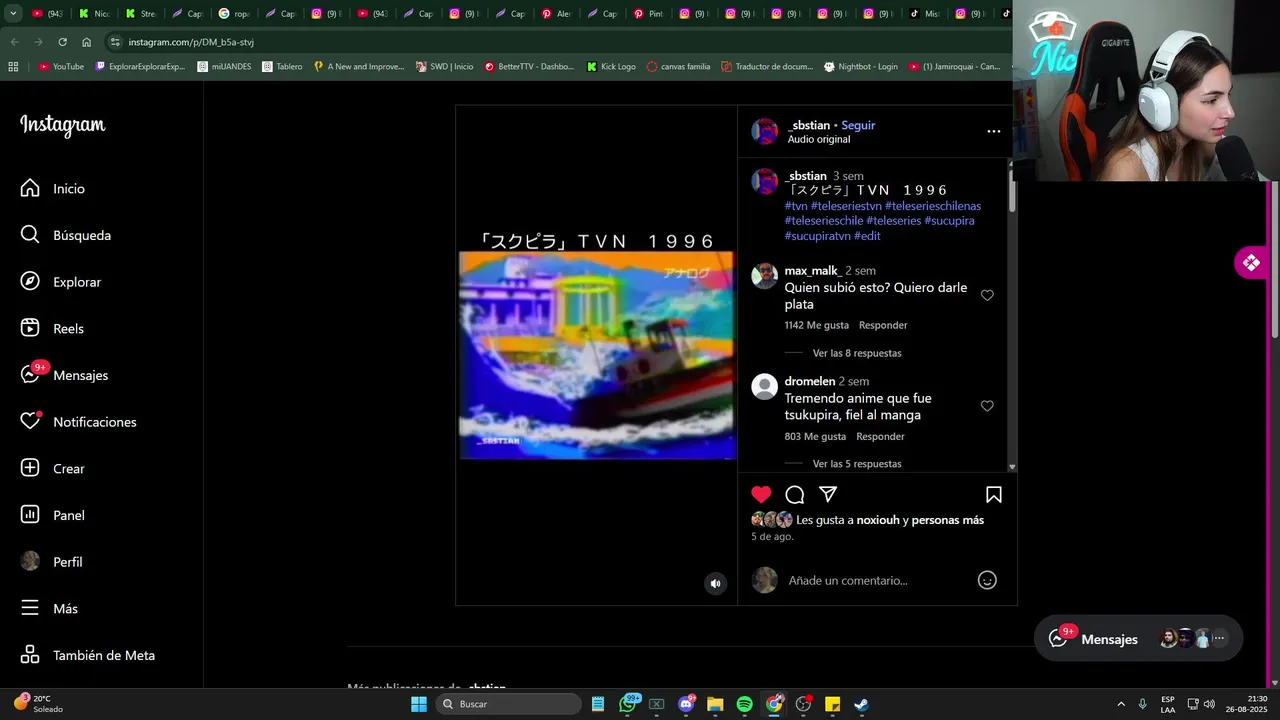The image size is (1280, 720).
Task: Reload the page
Action: pos(62,42)
